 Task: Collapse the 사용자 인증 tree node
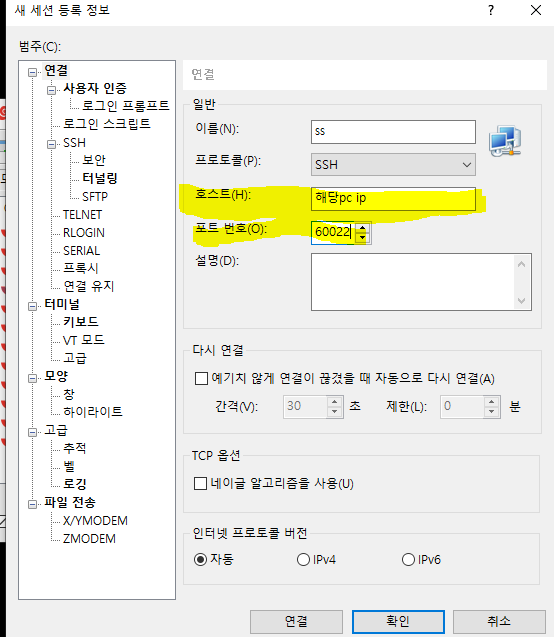[x=51, y=90]
